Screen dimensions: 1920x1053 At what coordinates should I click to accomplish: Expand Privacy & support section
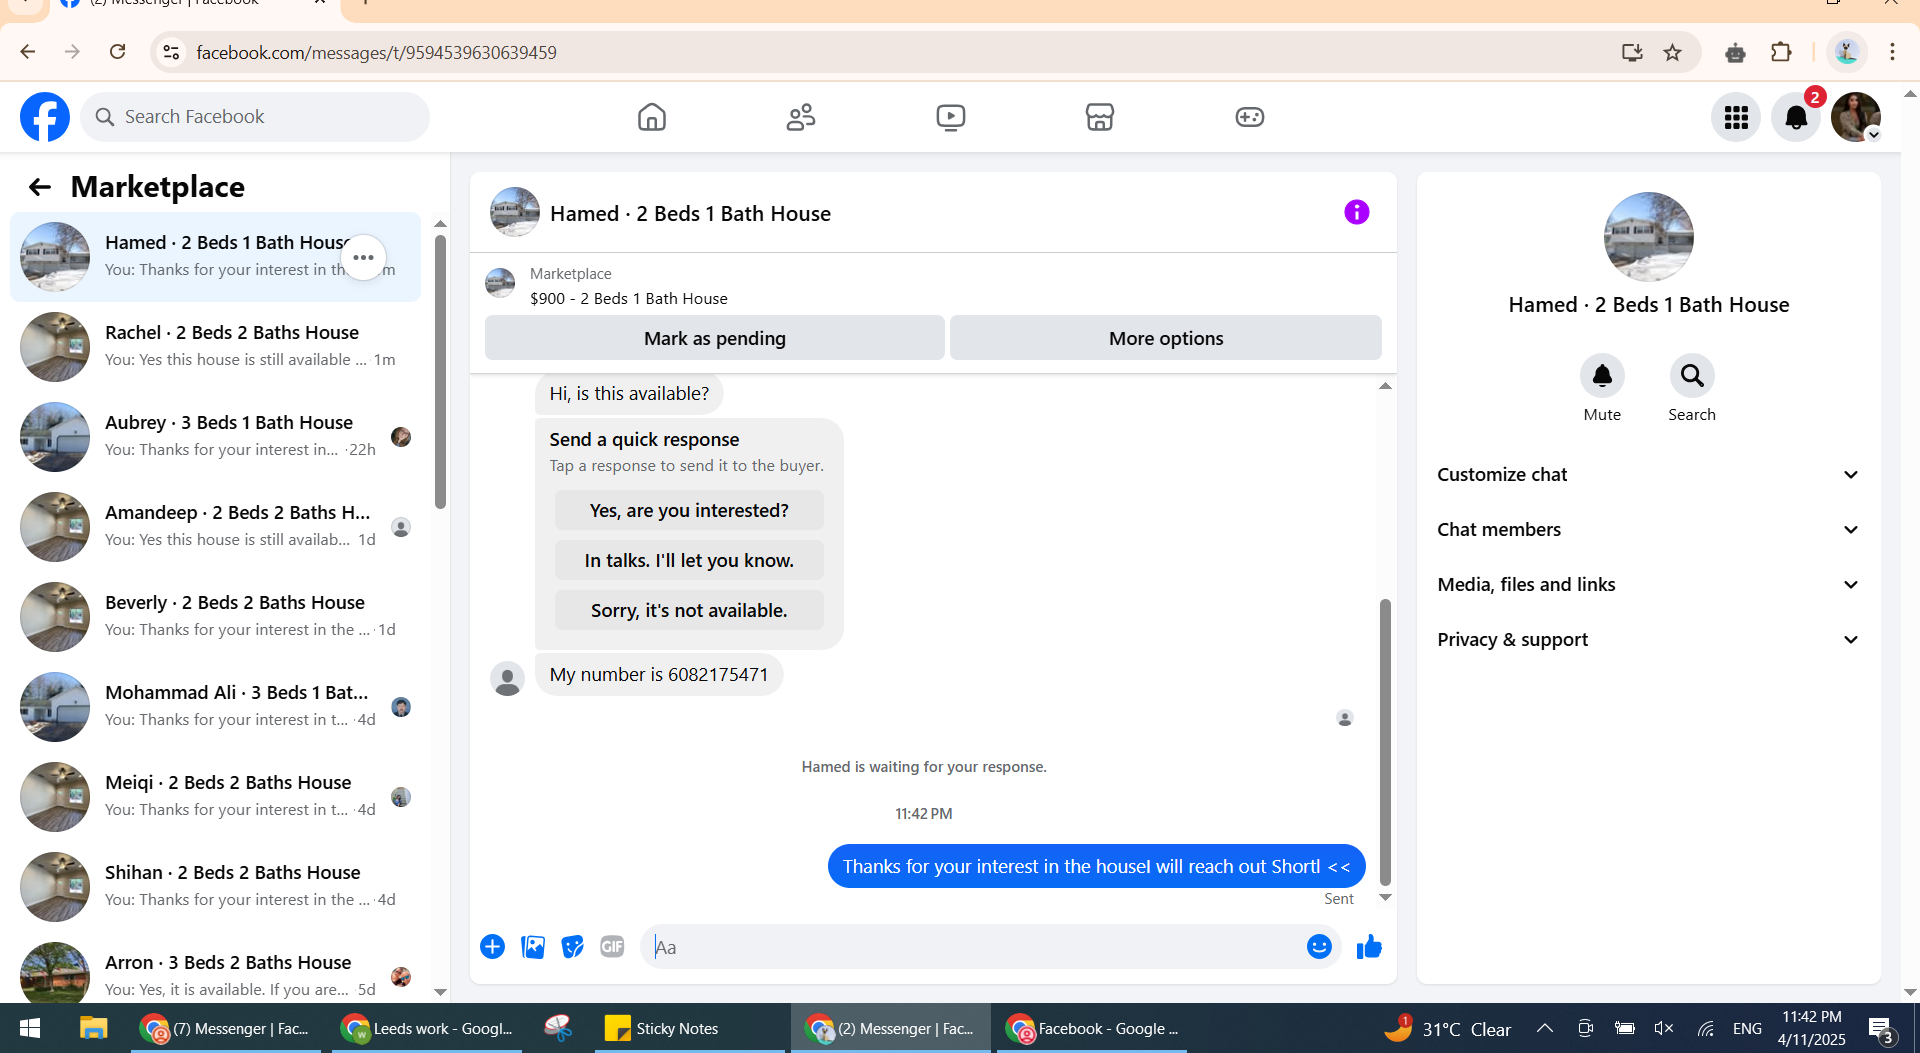point(1648,640)
